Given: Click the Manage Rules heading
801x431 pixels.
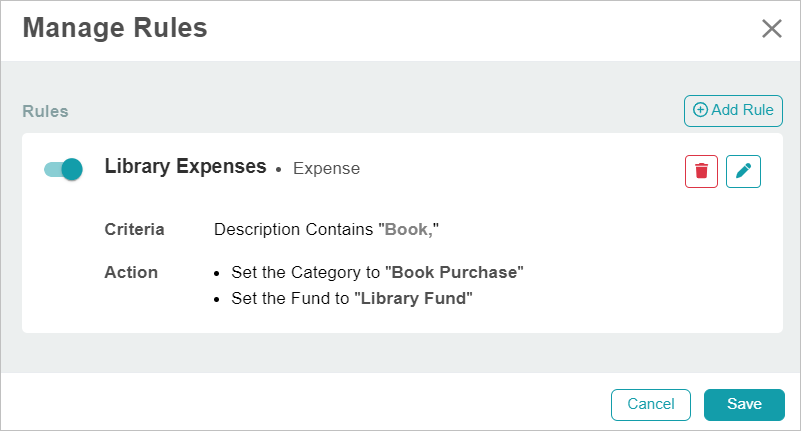Looking at the screenshot, I should [x=115, y=28].
